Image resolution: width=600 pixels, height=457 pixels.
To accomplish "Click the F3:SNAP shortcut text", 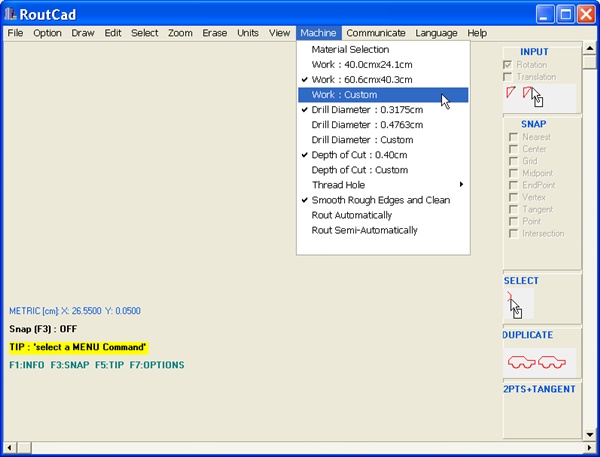I will point(70,365).
